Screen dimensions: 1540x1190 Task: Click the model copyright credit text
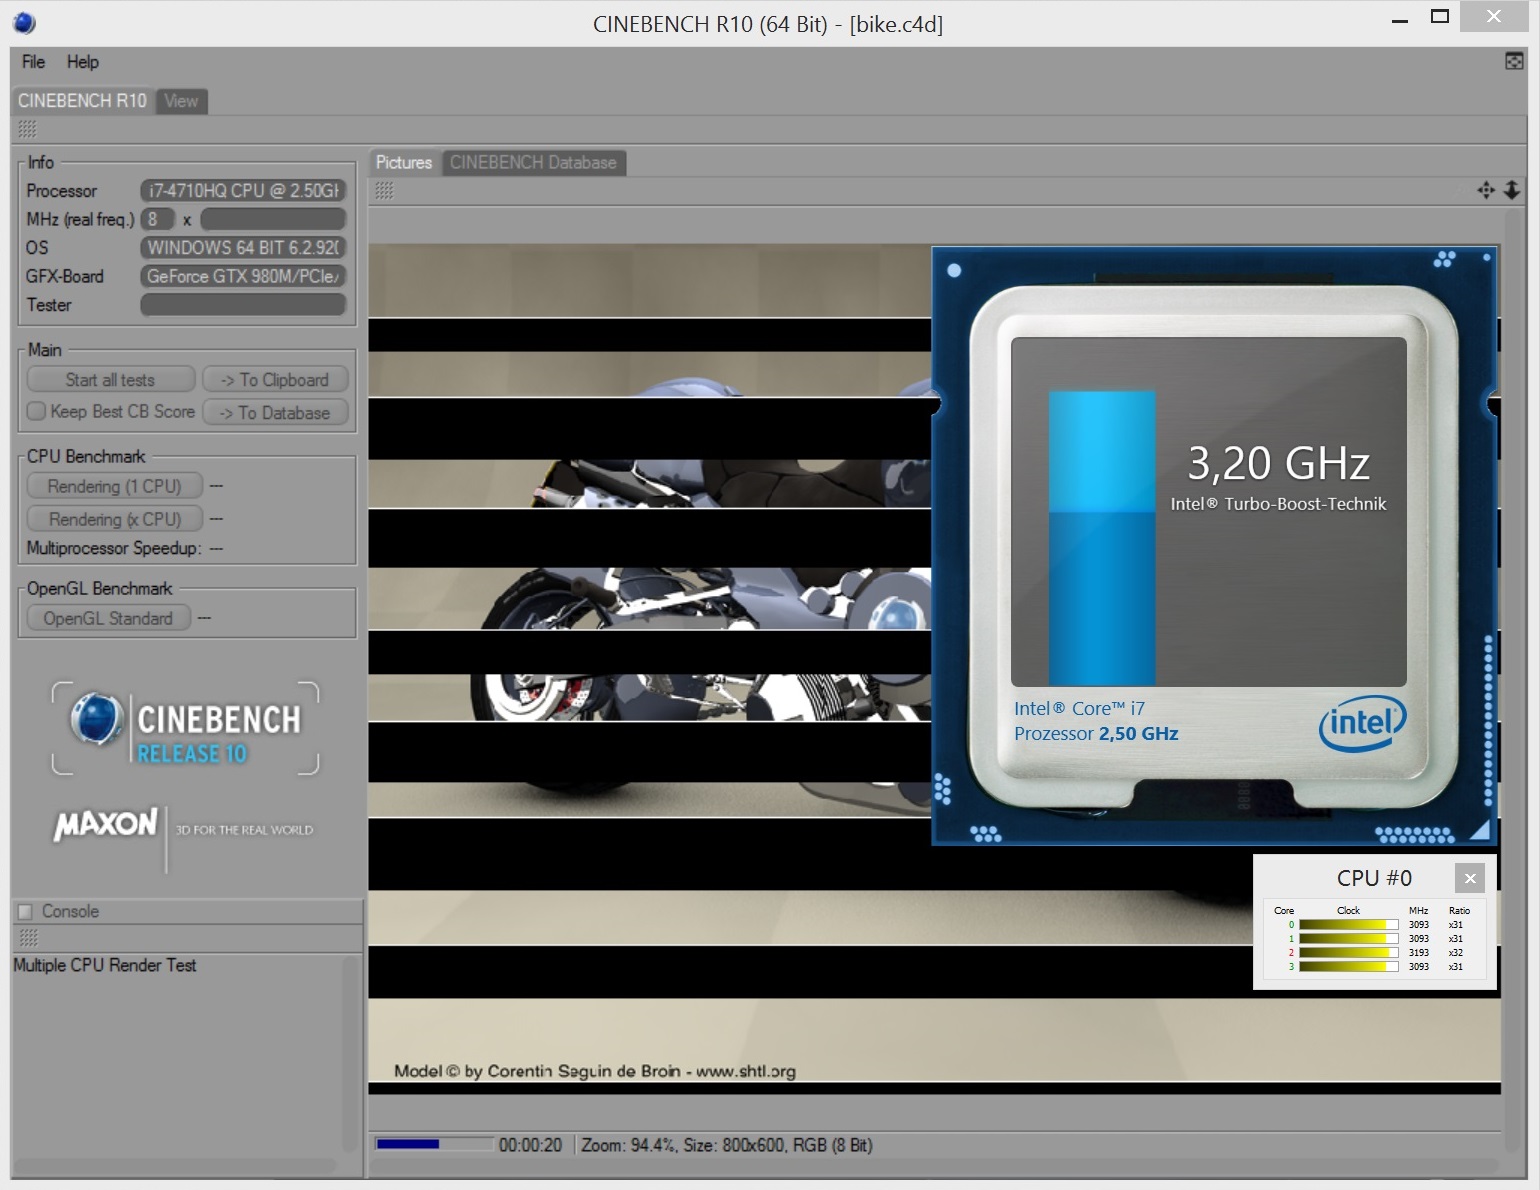tap(595, 1071)
